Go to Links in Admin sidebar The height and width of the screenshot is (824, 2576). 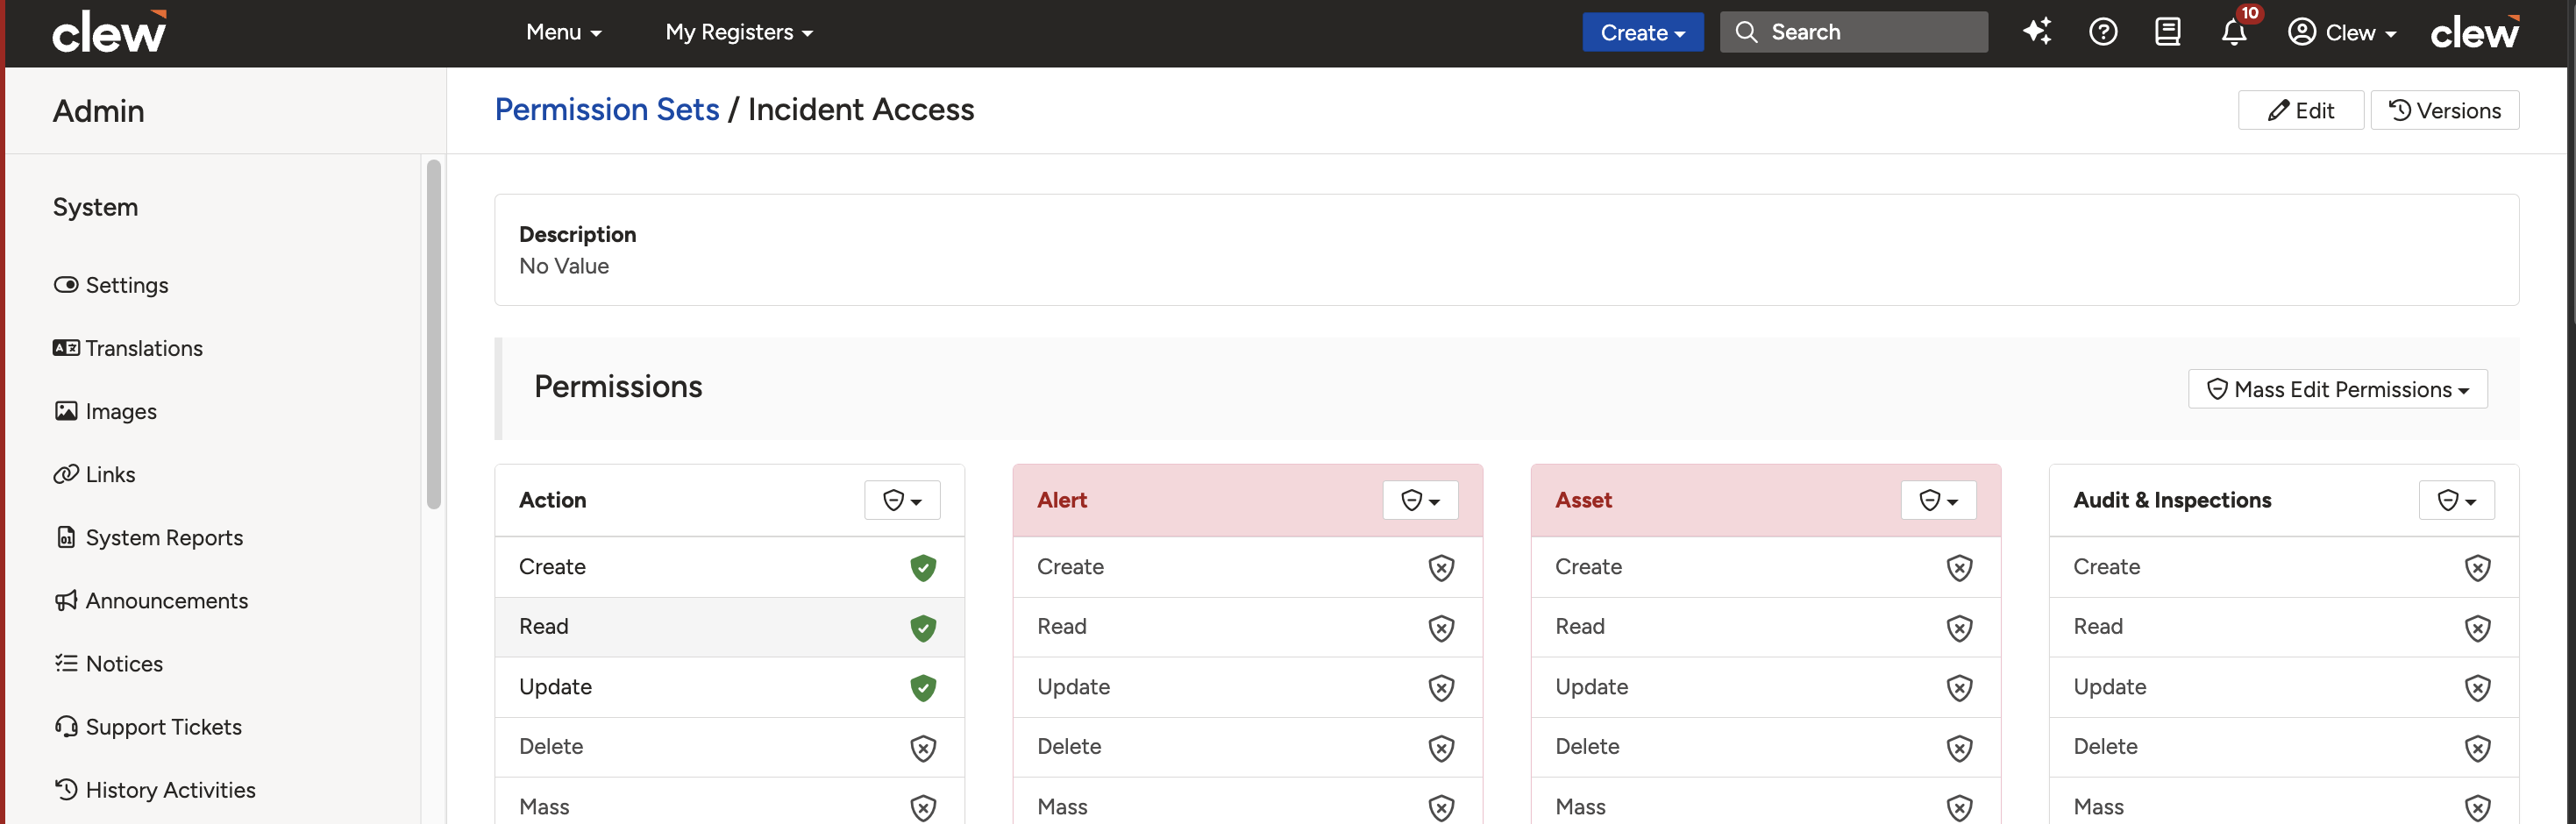coord(95,474)
